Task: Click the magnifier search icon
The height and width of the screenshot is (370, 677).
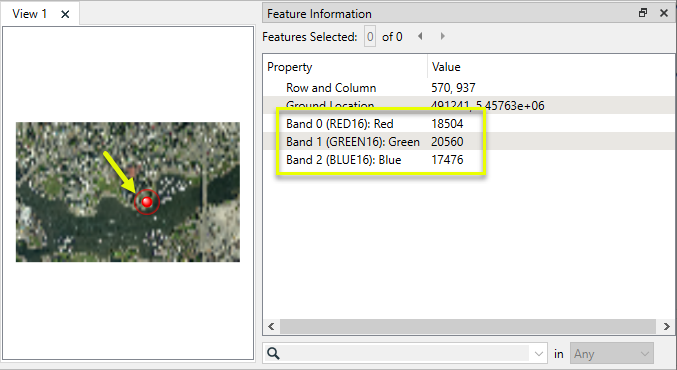Action: (x=273, y=354)
